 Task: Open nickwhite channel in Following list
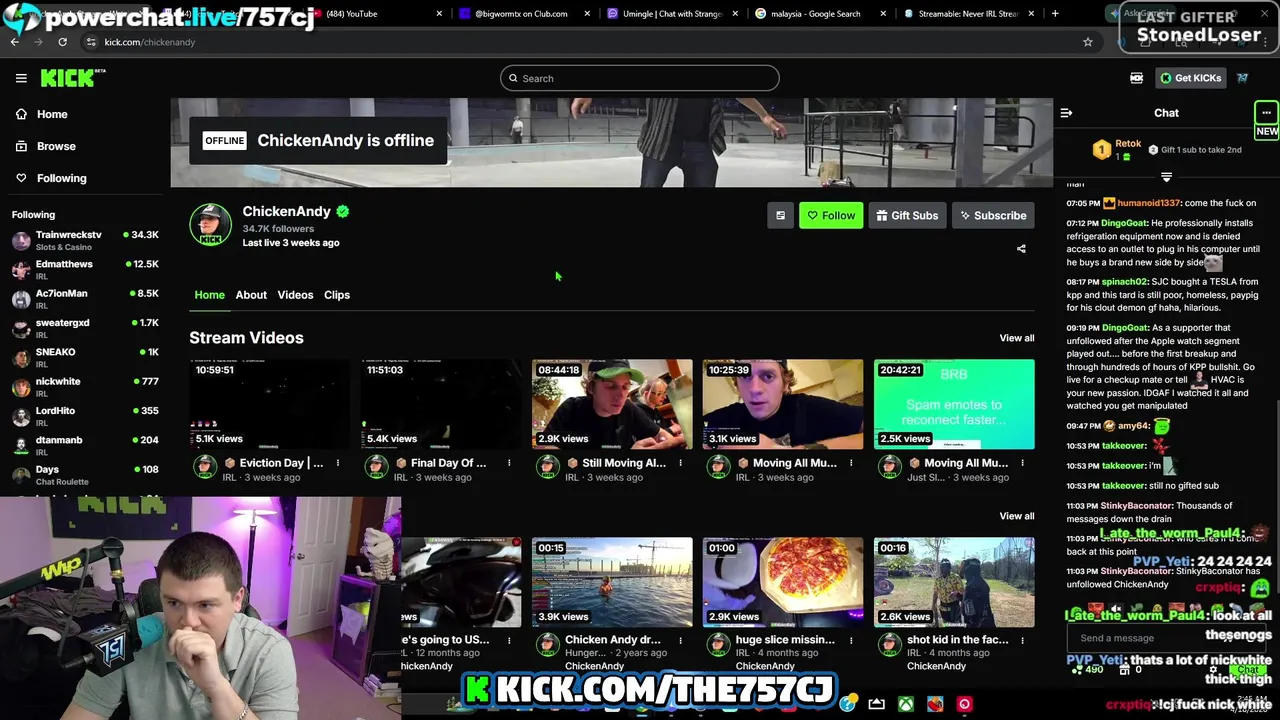coord(84,387)
